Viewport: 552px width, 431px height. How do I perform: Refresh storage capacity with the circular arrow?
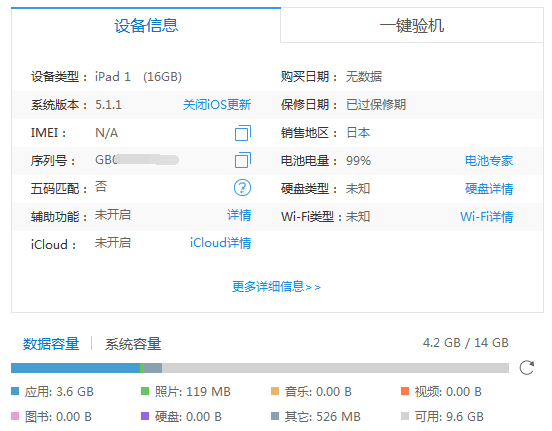coord(527,368)
